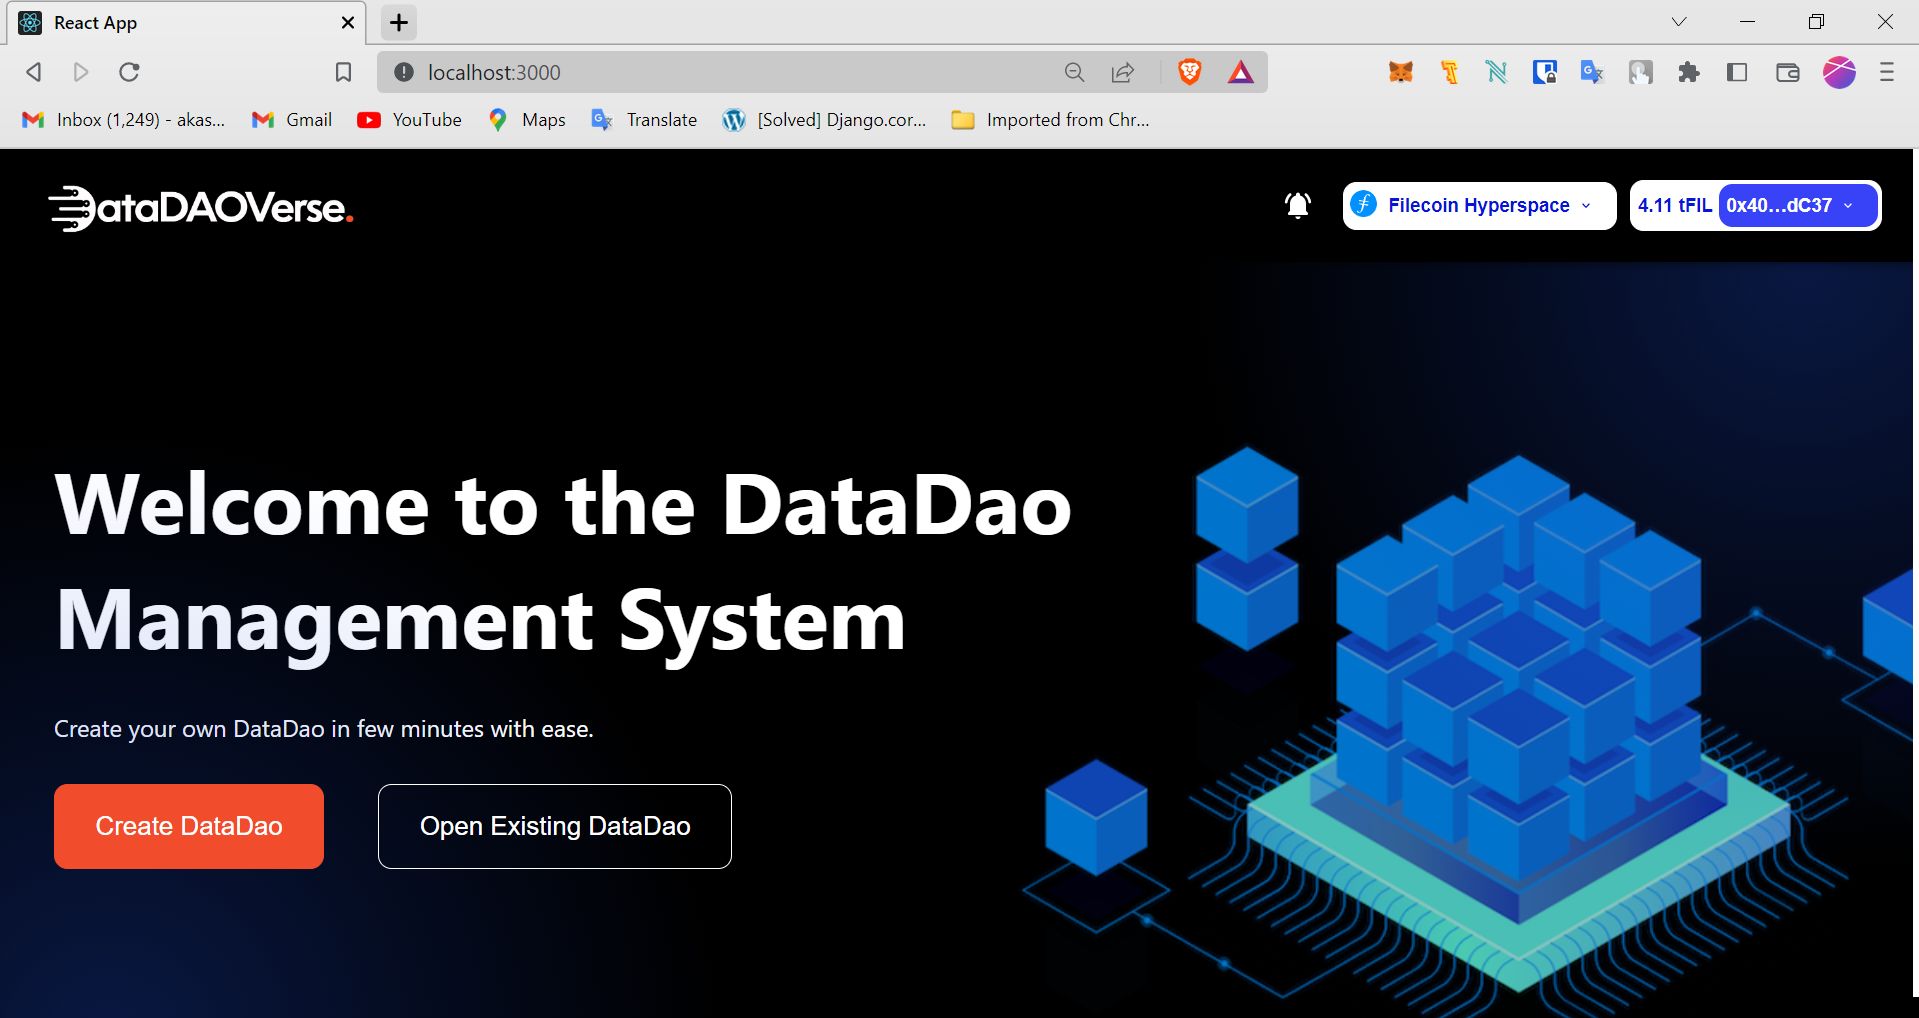Open the Brave Shields lion icon
The width and height of the screenshot is (1919, 1018).
pyautogui.click(x=1189, y=72)
